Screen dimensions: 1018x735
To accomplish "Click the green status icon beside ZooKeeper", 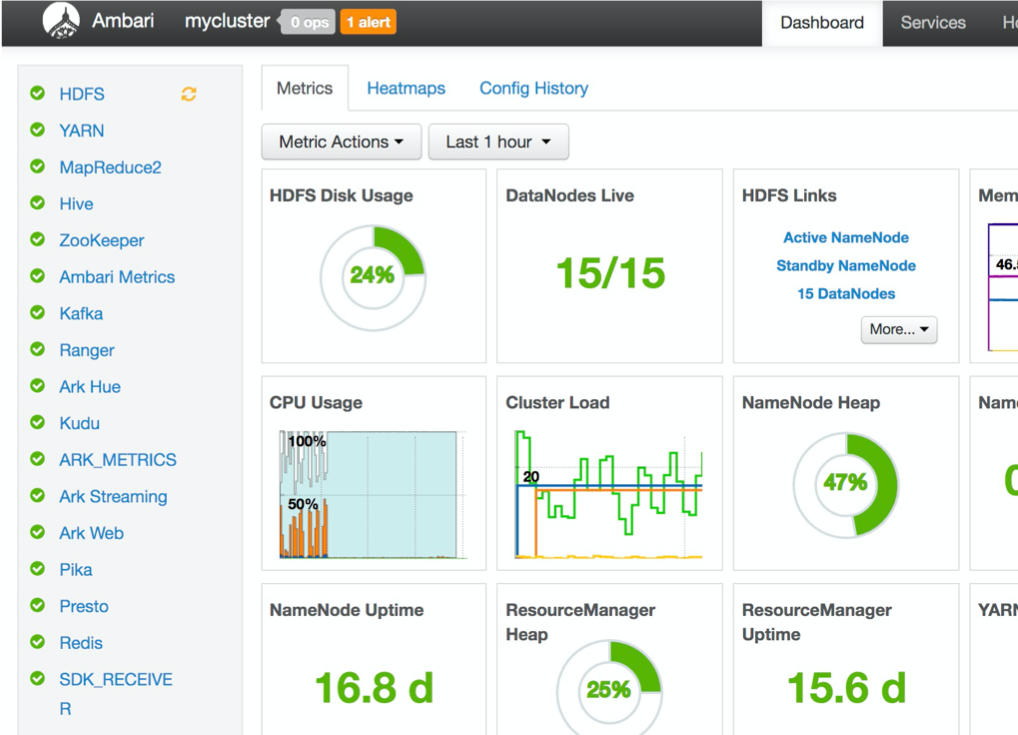I will 38,240.
